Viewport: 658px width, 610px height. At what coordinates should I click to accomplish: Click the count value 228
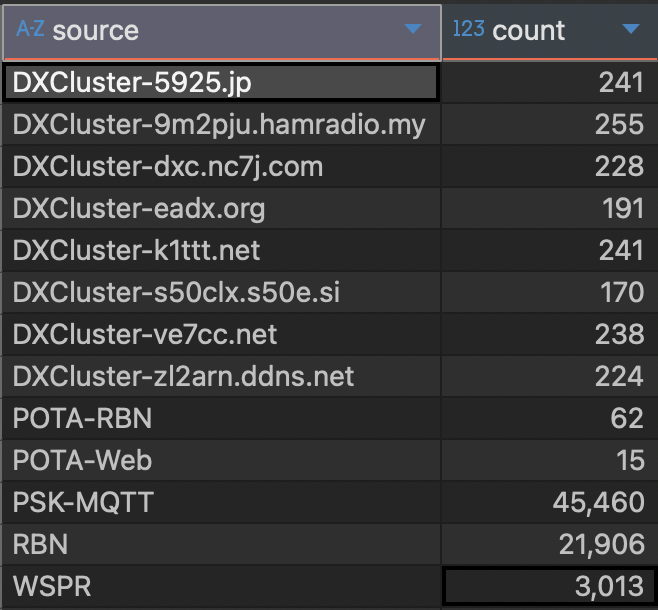pyautogui.click(x=619, y=166)
